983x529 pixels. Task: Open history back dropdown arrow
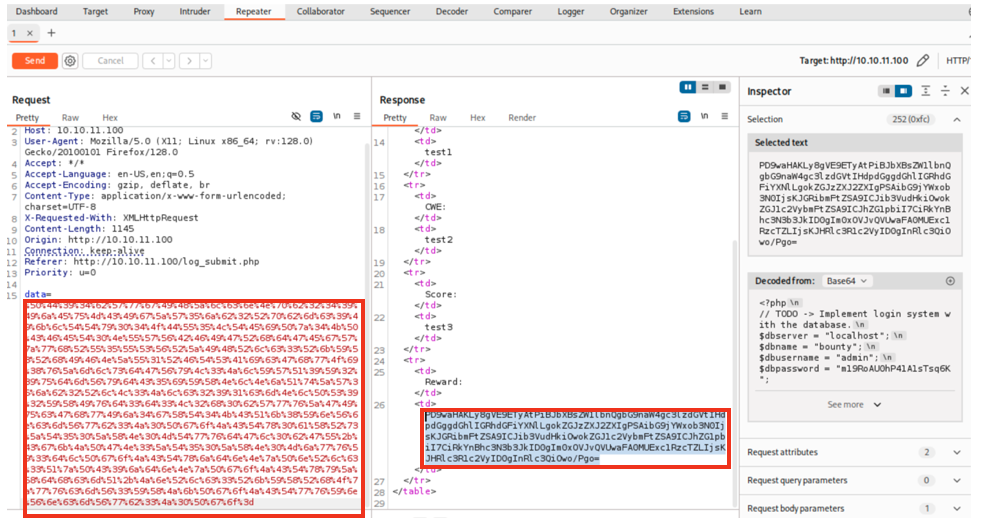(169, 61)
